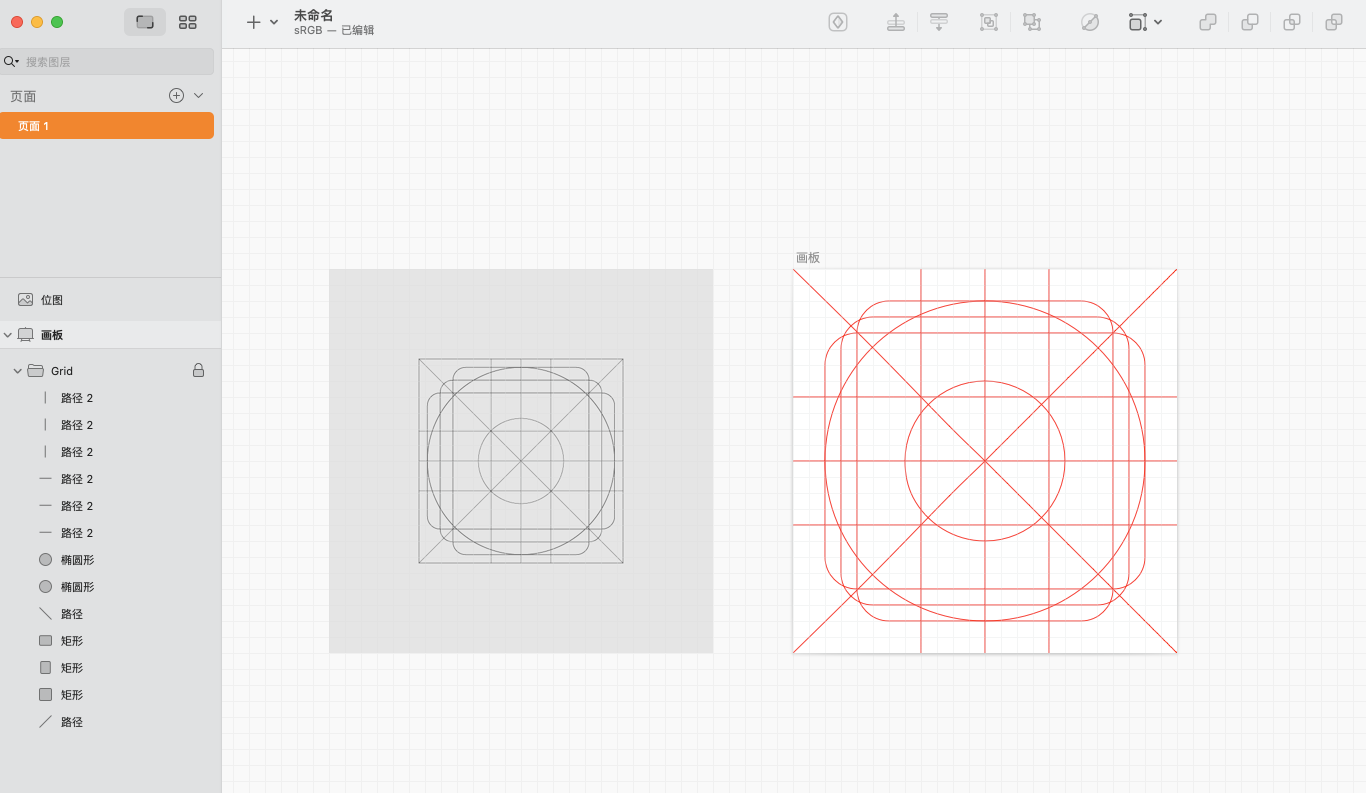Apply the Difference boolean operation icon
Image resolution: width=1366 pixels, height=793 pixels.
1334,22
